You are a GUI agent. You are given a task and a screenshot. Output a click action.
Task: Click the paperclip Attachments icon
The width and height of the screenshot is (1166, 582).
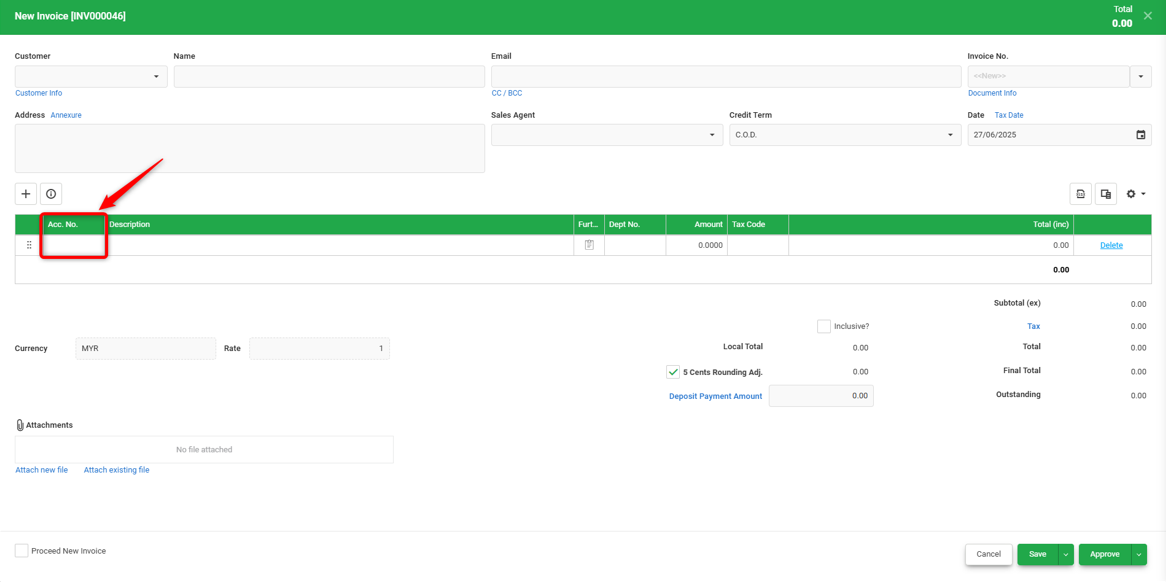20,425
